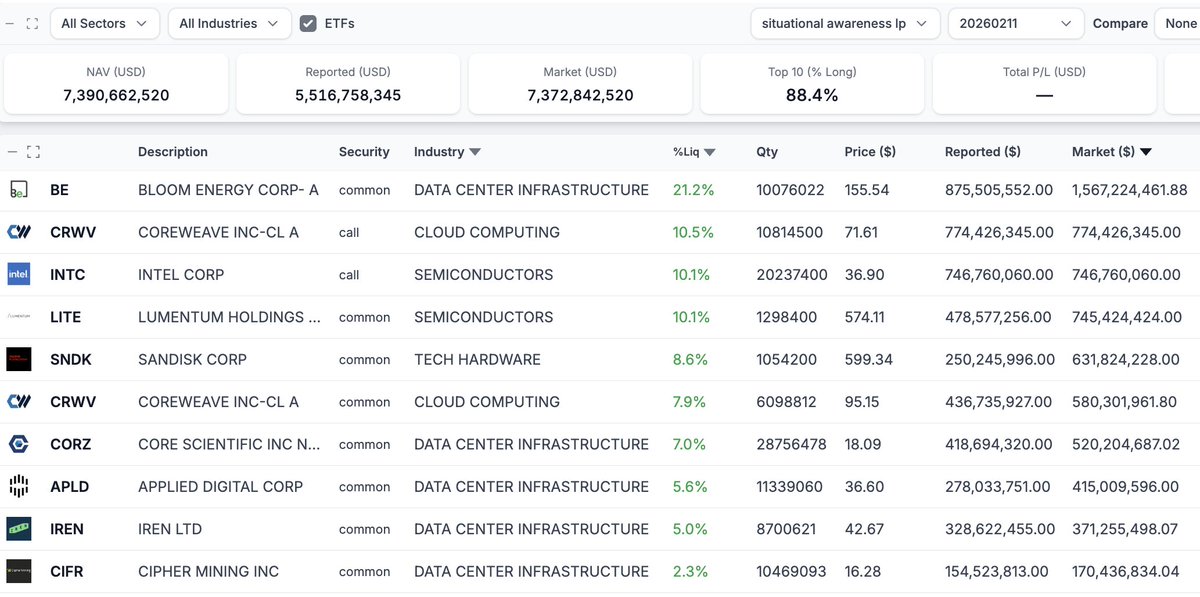Select the Total P/L (USD) card
1200x597 pixels.
click(x=1044, y=84)
